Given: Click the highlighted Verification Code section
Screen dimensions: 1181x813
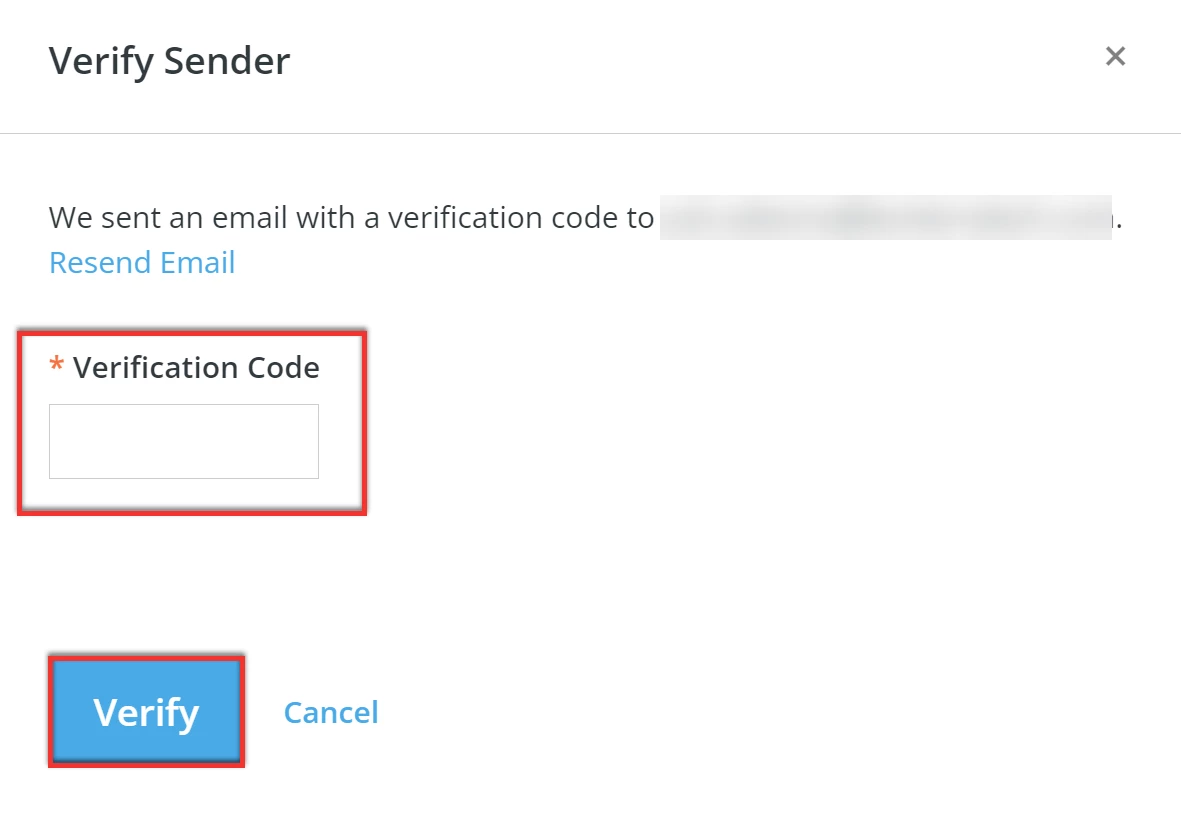Looking at the screenshot, I should click(x=191, y=421).
